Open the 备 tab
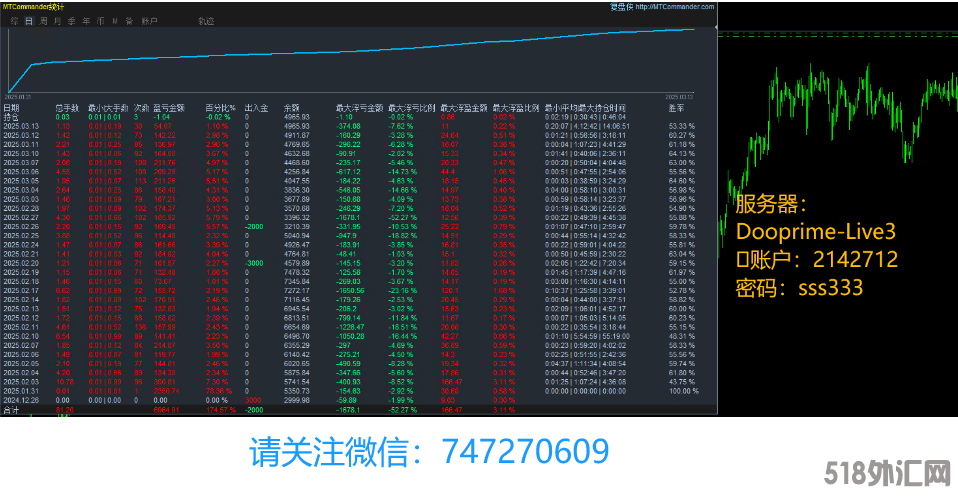 (x=129, y=21)
